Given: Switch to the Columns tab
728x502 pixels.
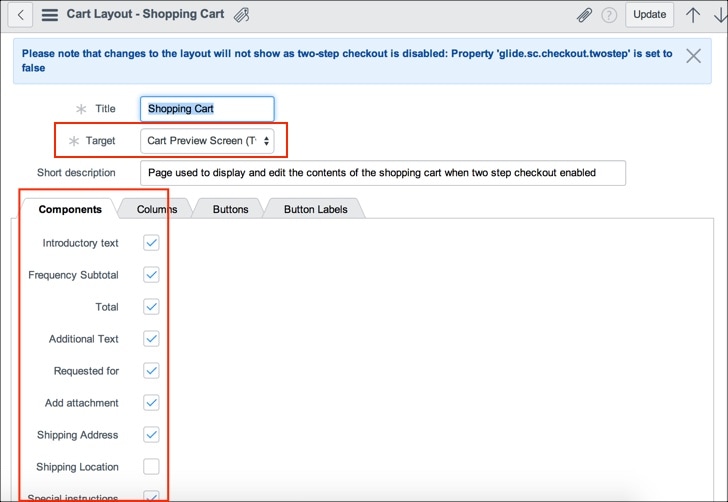Looking at the screenshot, I should pos(157,209).
